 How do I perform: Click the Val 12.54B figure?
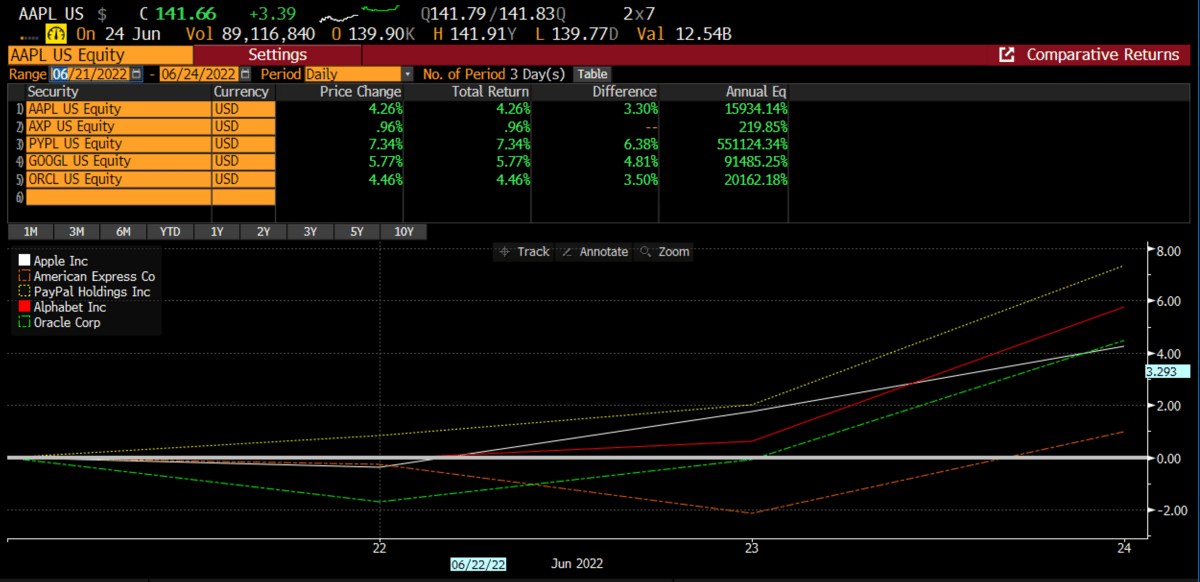[684, 34]
